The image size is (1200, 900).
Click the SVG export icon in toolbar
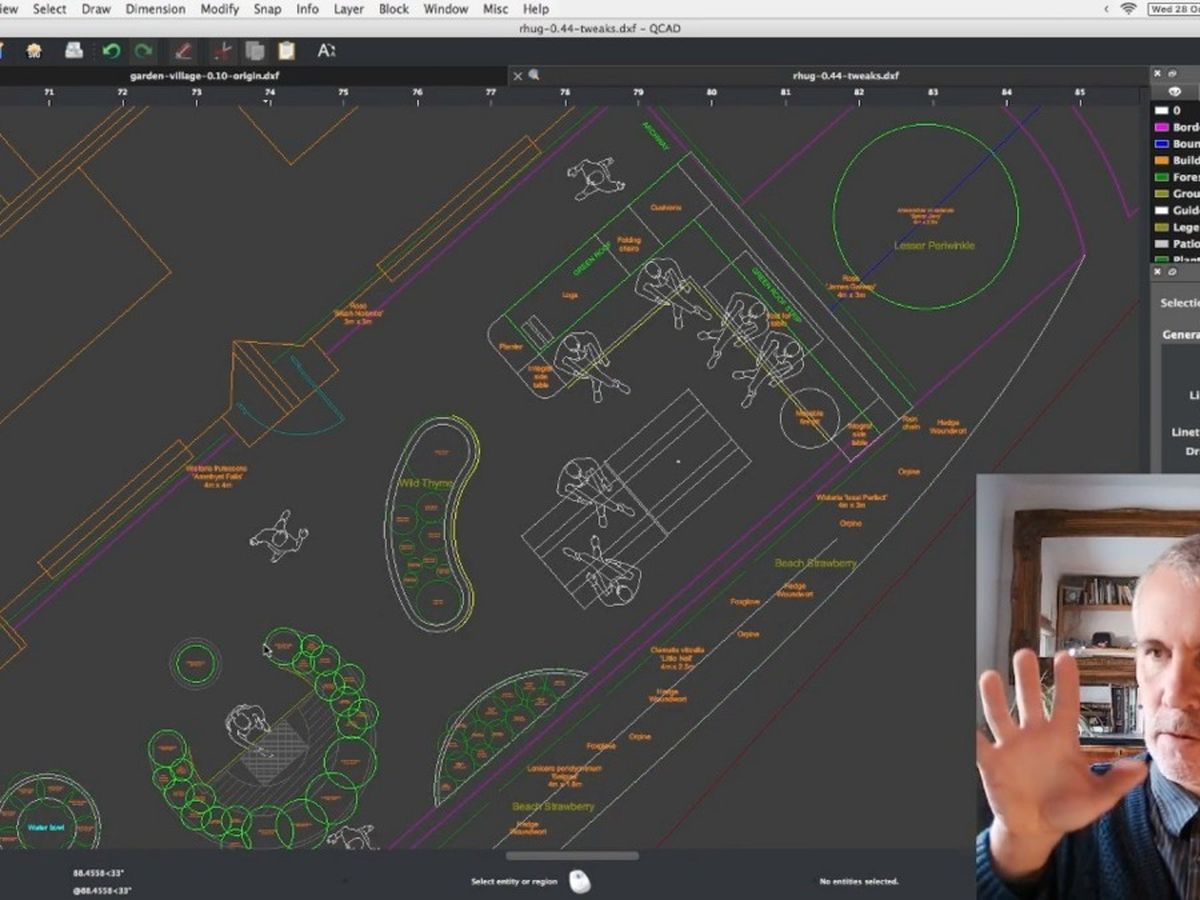[34, 50]
